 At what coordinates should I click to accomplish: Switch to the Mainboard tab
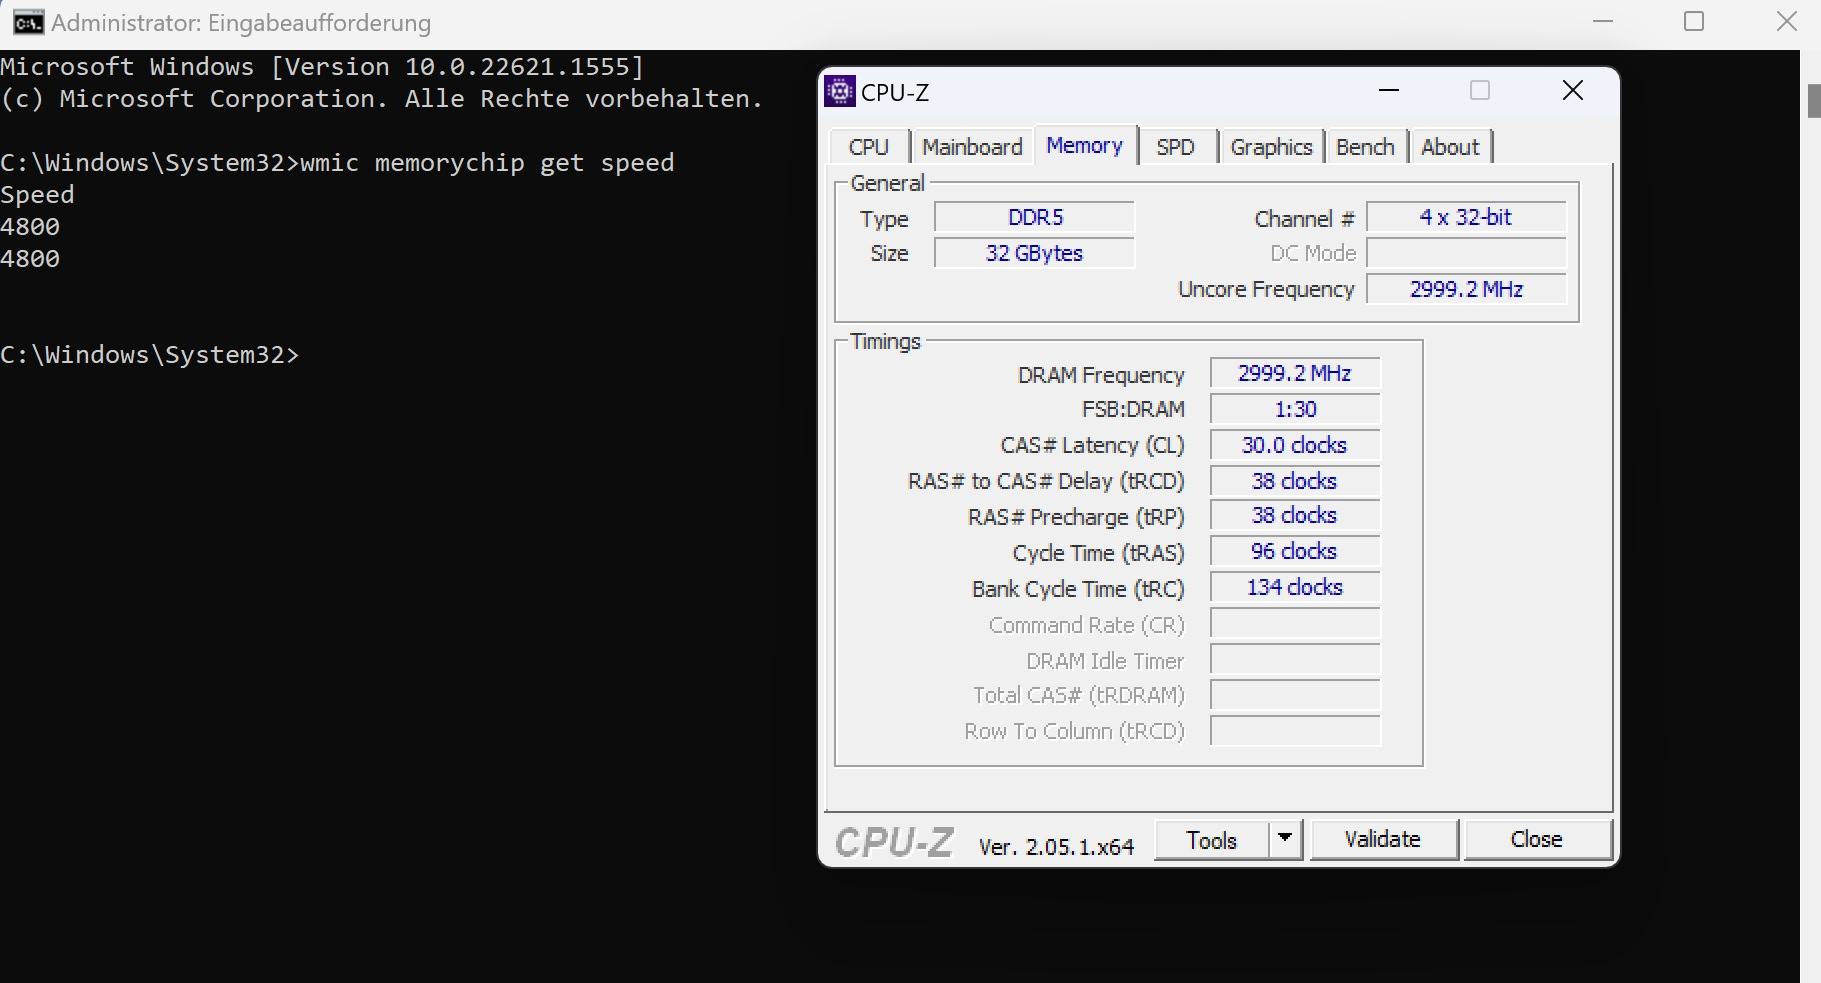(972, 147)
